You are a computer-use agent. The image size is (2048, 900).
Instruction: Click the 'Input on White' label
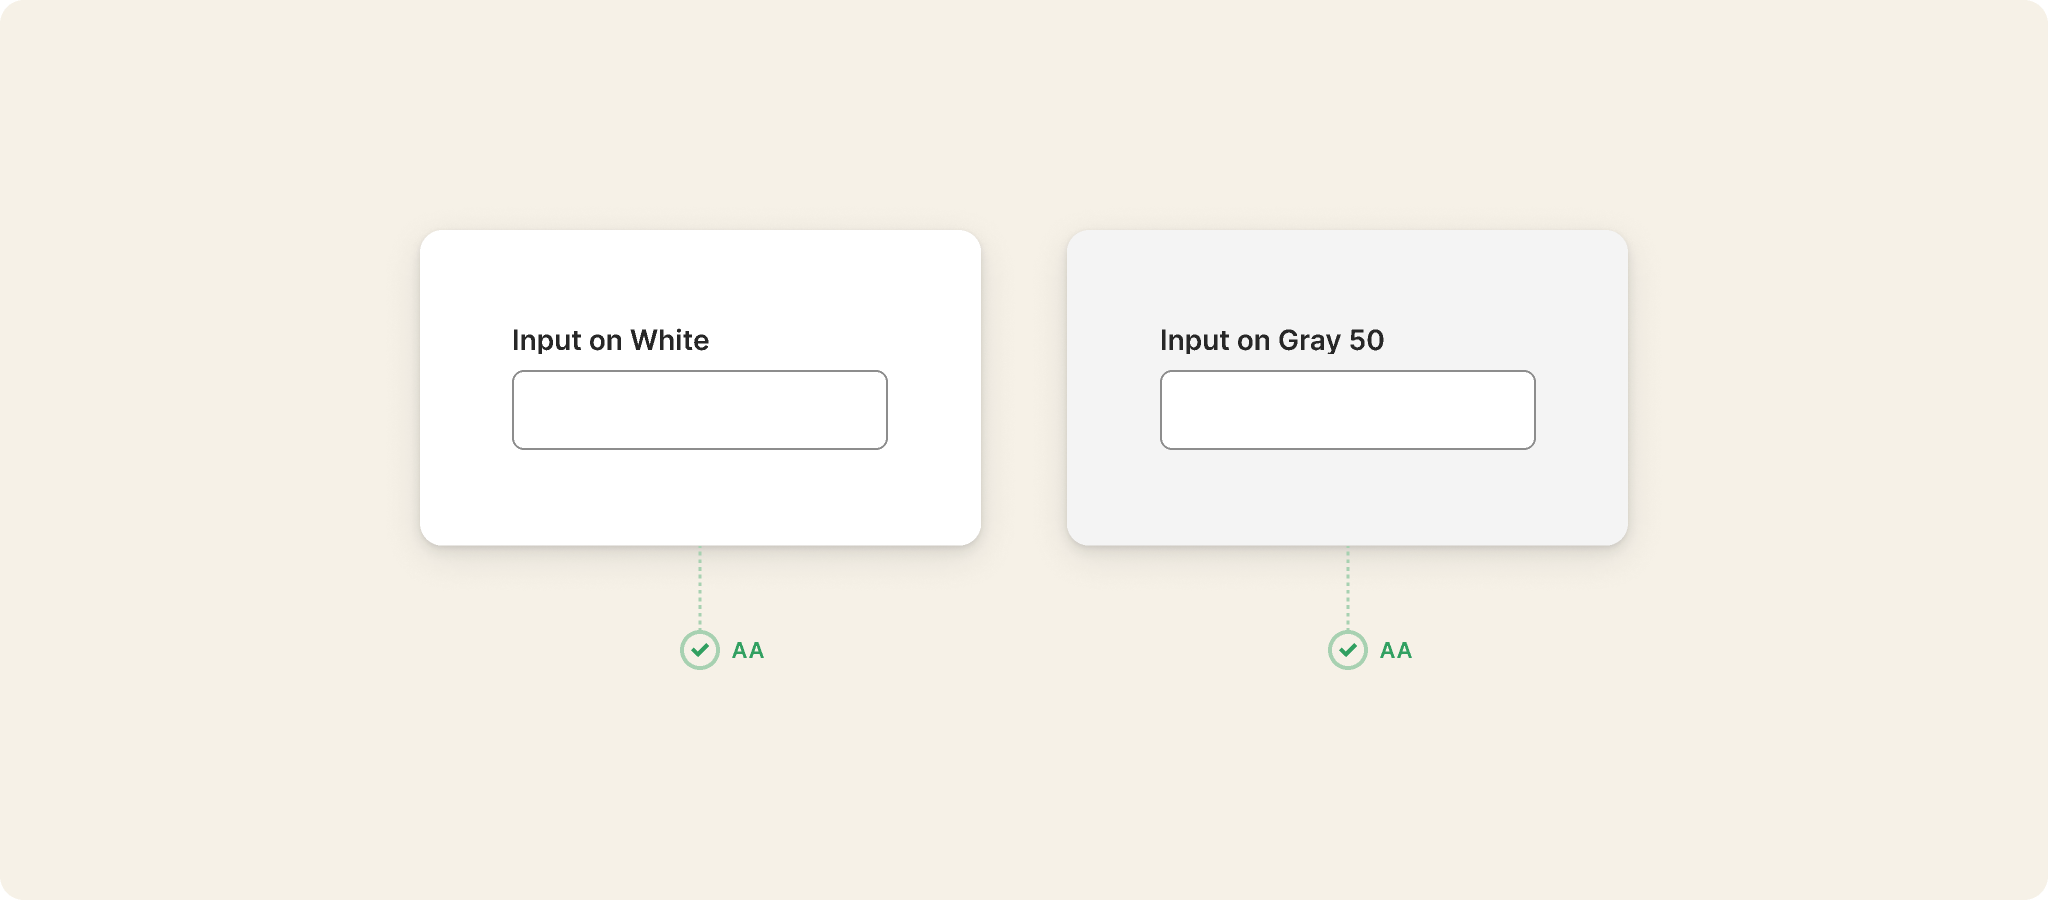click(610, 340)
